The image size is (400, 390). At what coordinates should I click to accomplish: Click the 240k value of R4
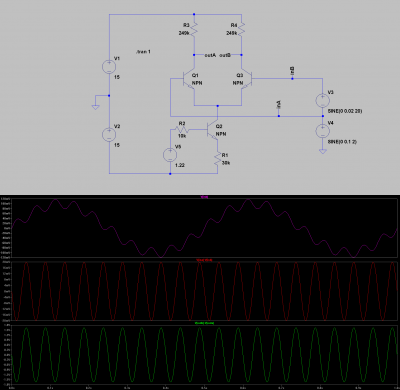232,33
